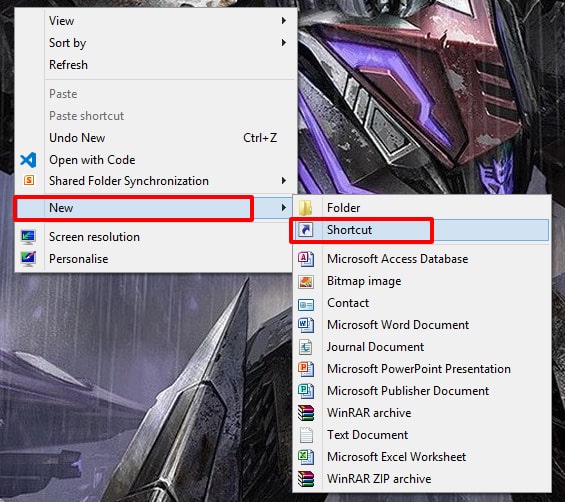Image resolution: width=565 pixels, height=502 pixels.
Task: Click the Microsoft Access Database icon
Action: 306,259
